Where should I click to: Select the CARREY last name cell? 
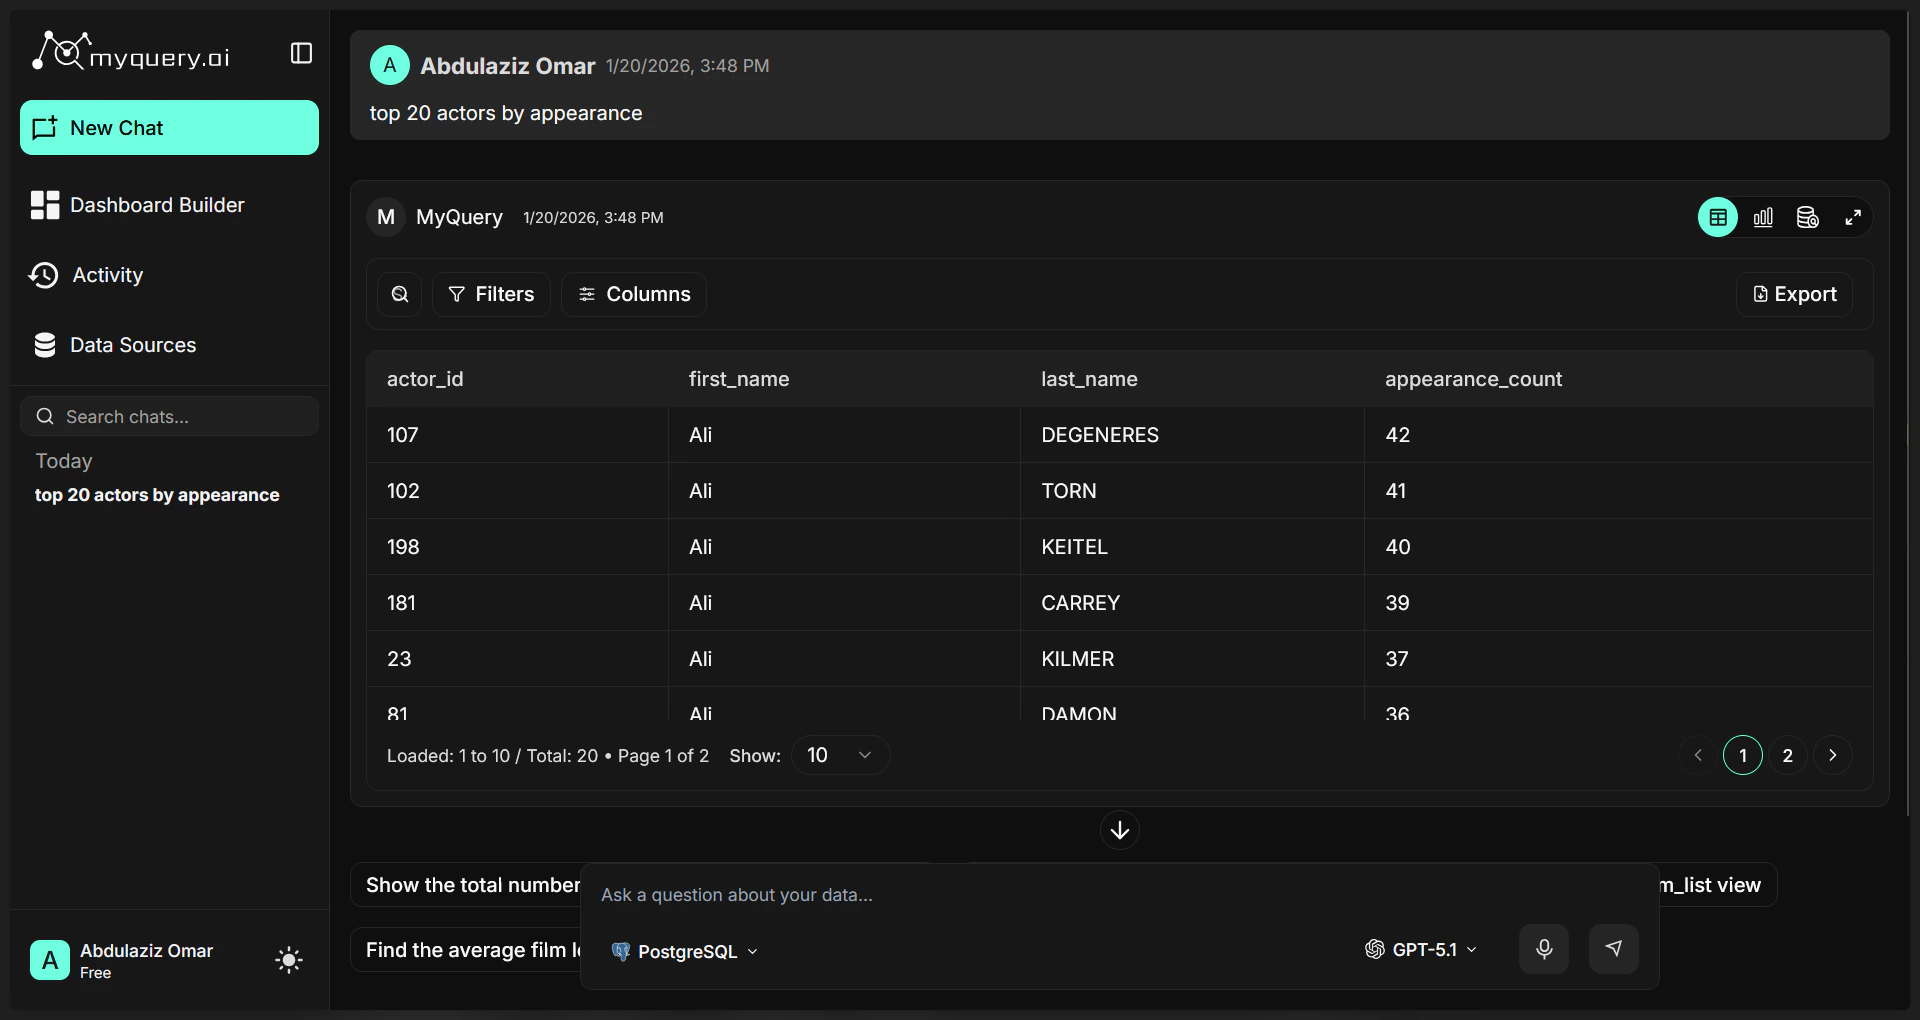(x=1192, y=603)
